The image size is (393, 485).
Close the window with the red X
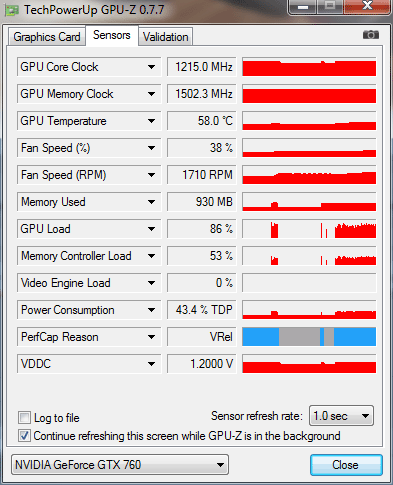(367, 6)
